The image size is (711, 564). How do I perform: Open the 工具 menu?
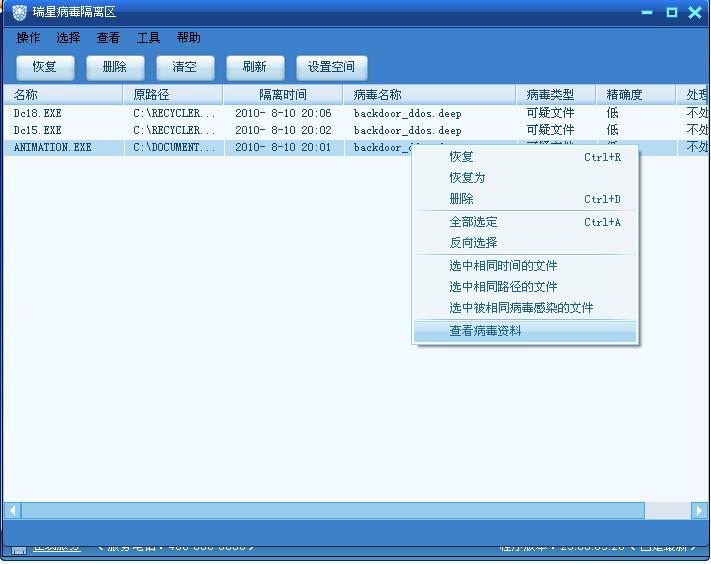click(148, 38)
